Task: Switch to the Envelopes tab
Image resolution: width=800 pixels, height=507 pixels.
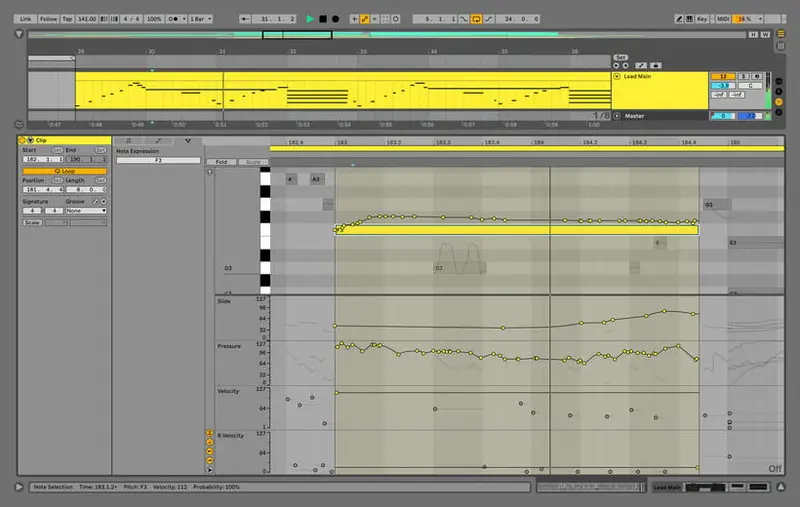Action: (157, 141)
